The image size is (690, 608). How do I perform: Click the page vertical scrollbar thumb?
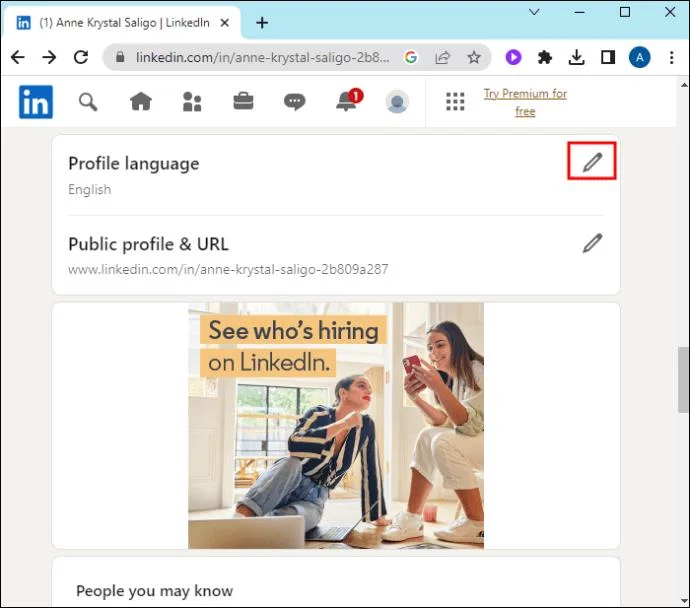coord(683,380)
